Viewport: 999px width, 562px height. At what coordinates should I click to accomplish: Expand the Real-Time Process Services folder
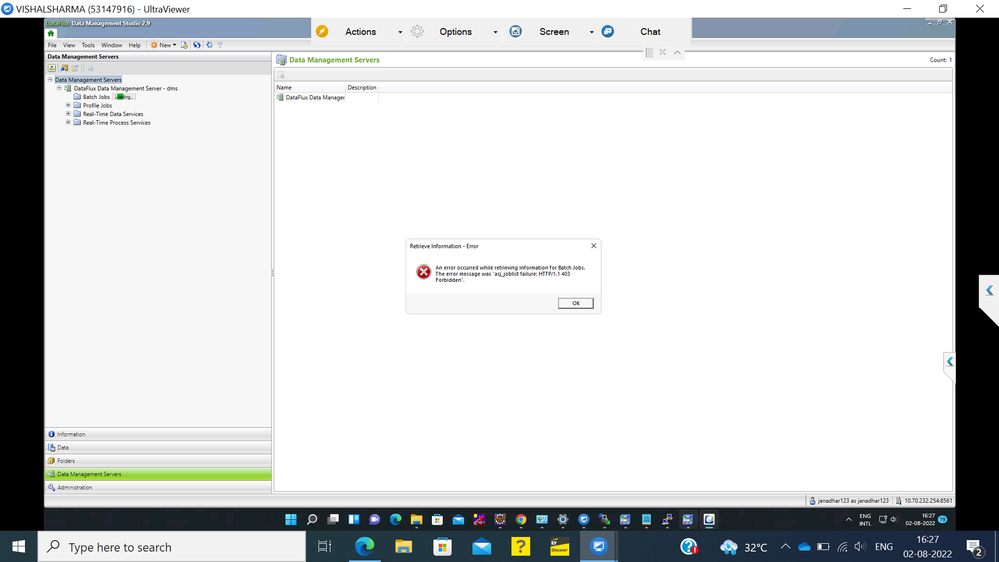68,122
